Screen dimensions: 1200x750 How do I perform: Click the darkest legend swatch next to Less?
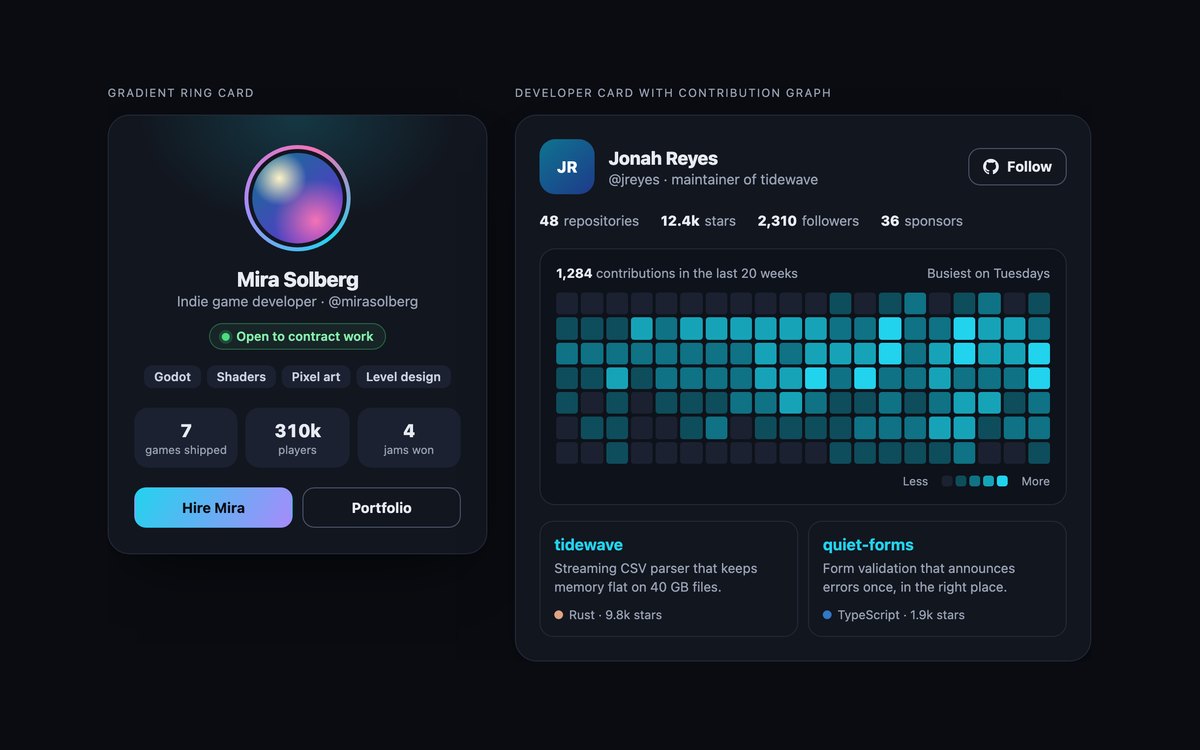947,481
